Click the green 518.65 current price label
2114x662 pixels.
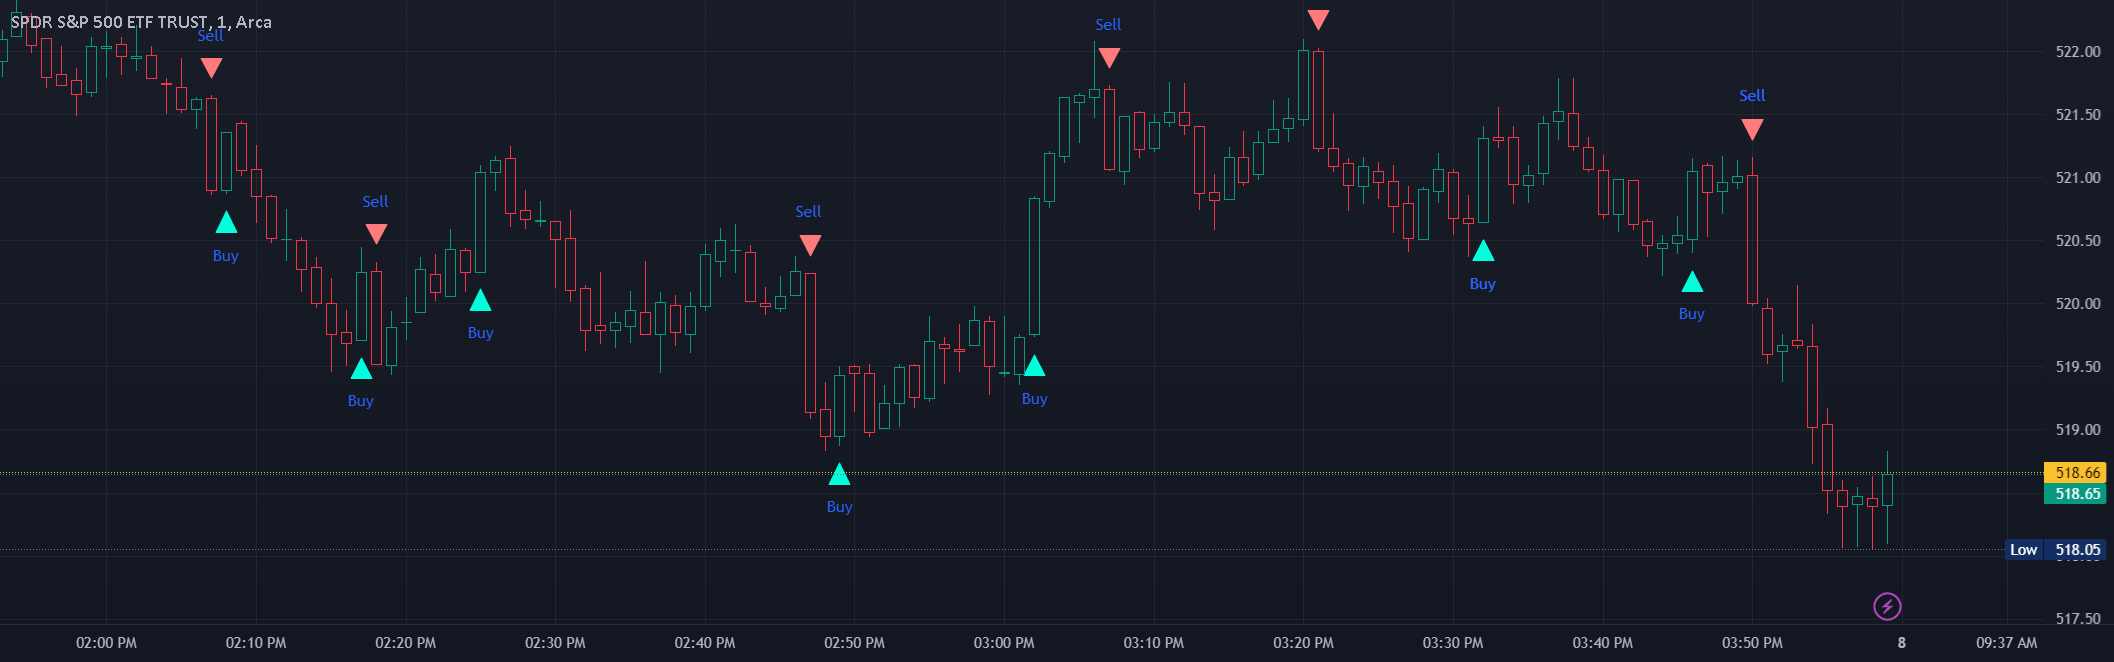2077,493
